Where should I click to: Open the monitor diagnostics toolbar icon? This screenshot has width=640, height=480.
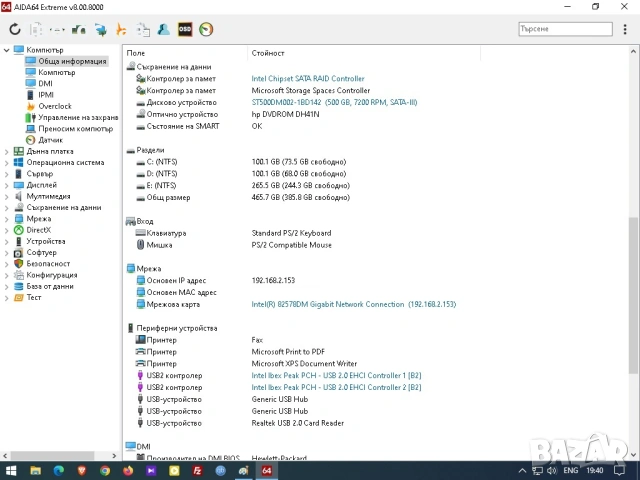[100, 29]
